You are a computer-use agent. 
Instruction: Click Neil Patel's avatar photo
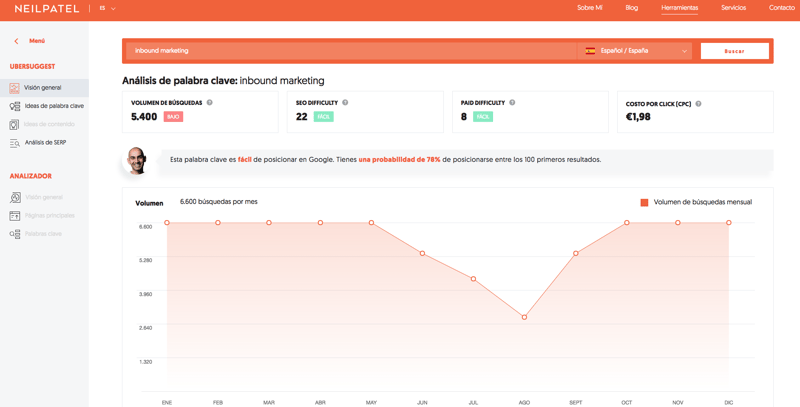tap(136, 161)
